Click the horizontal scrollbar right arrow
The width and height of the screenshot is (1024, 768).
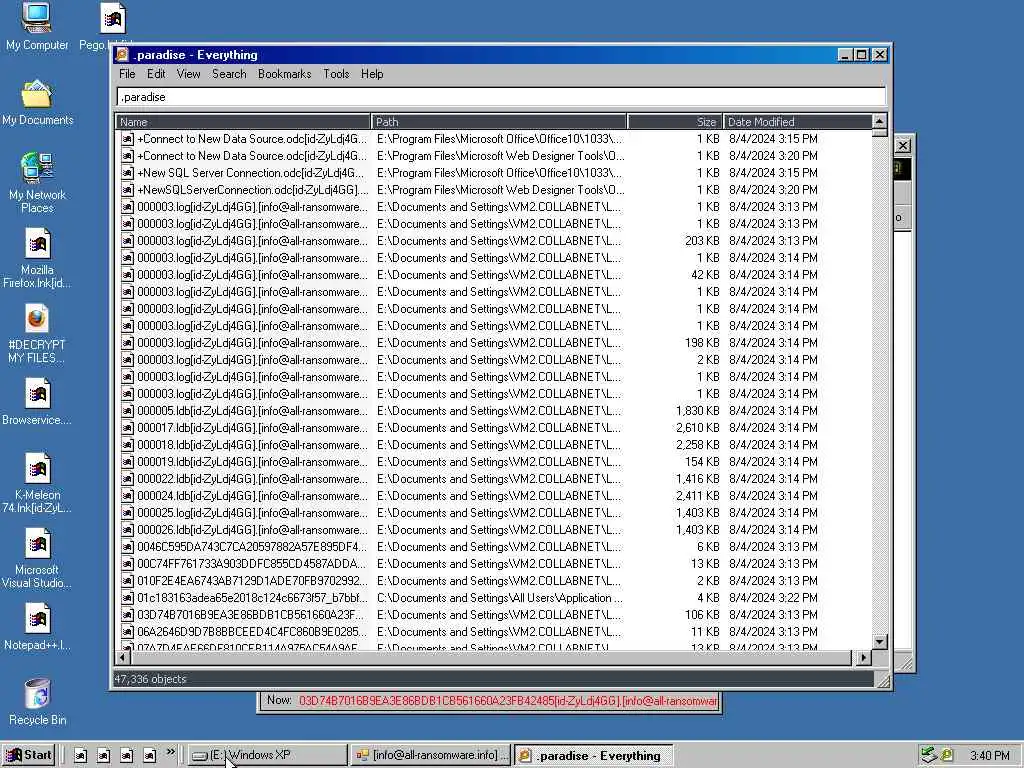tap(865, 658)
